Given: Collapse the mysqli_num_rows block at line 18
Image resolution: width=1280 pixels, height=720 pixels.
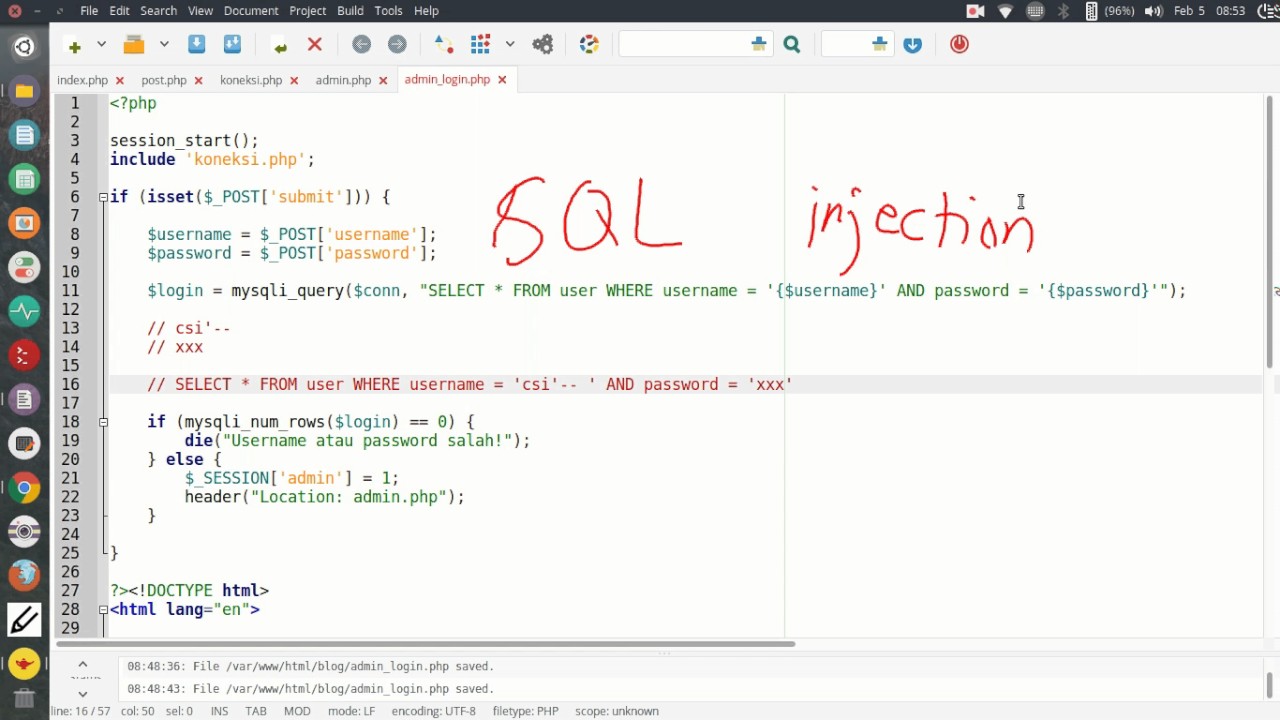Looking at the screenshot, I should click(103, 422).
